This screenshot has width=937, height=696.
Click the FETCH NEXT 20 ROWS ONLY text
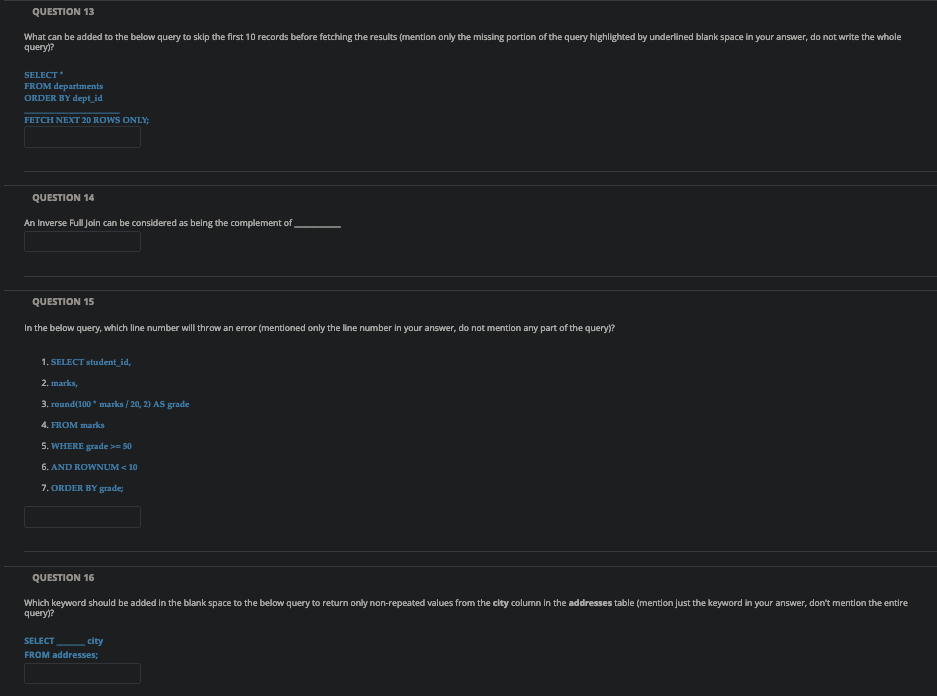click(86, 119)
